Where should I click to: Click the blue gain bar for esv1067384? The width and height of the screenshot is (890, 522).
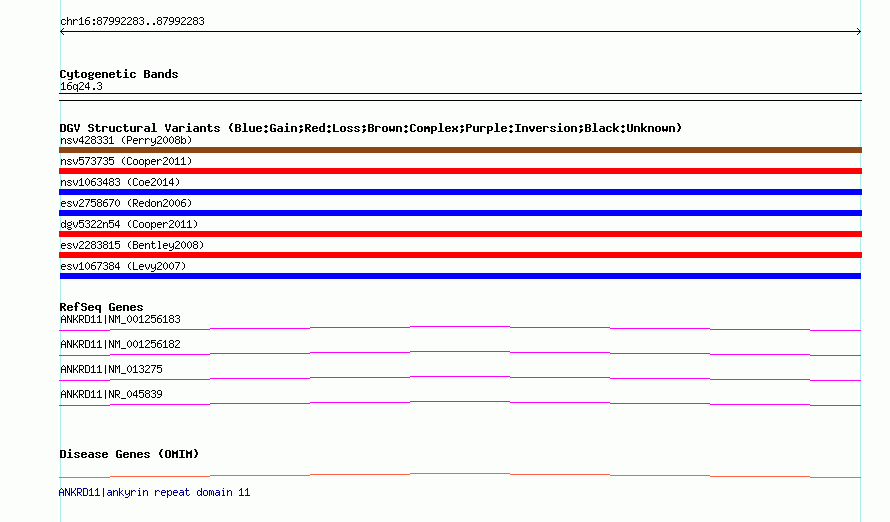(x=460, y=276)
